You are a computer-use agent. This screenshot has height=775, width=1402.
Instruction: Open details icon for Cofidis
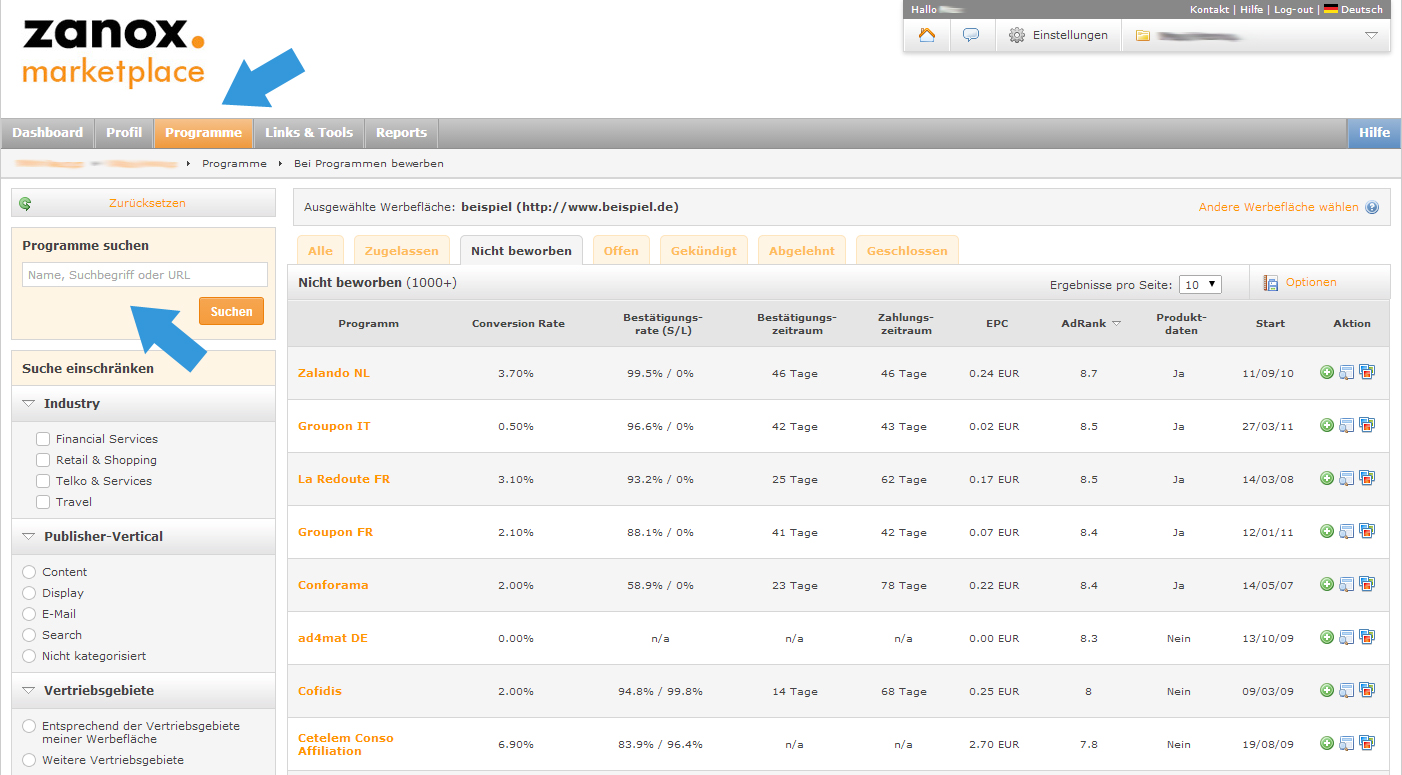[x=1347, y=690]
